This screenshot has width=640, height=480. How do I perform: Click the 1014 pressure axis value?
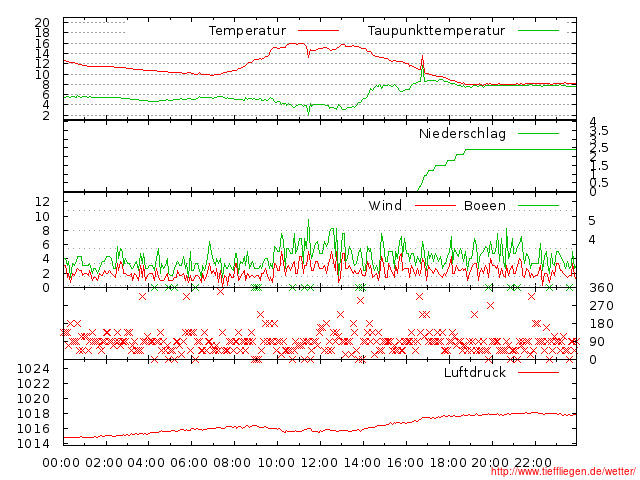33,444
